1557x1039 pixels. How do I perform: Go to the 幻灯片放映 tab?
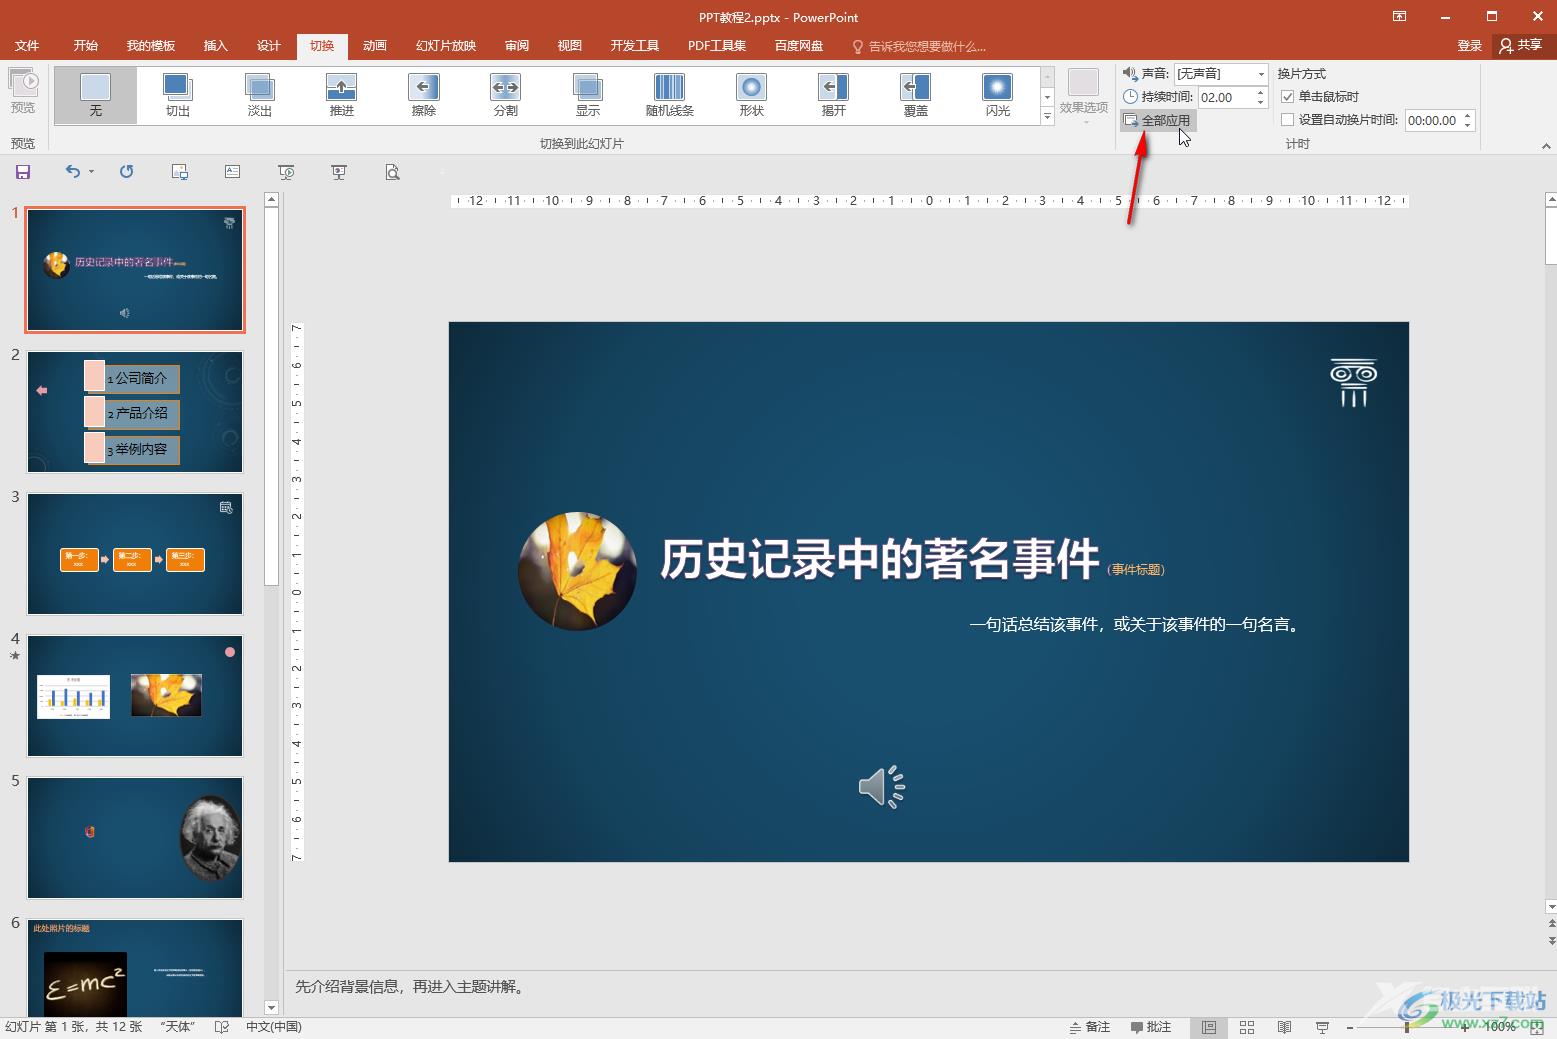446,46
